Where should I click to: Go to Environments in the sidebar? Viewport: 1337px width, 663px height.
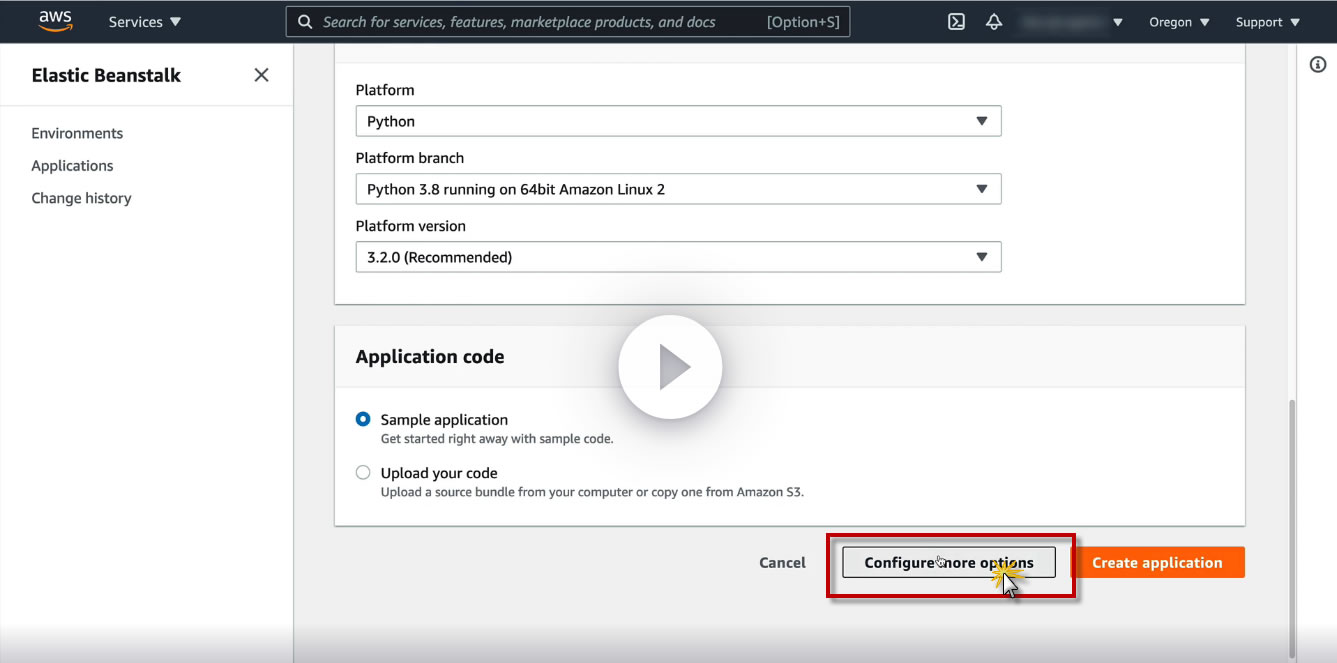coord(77,133)
